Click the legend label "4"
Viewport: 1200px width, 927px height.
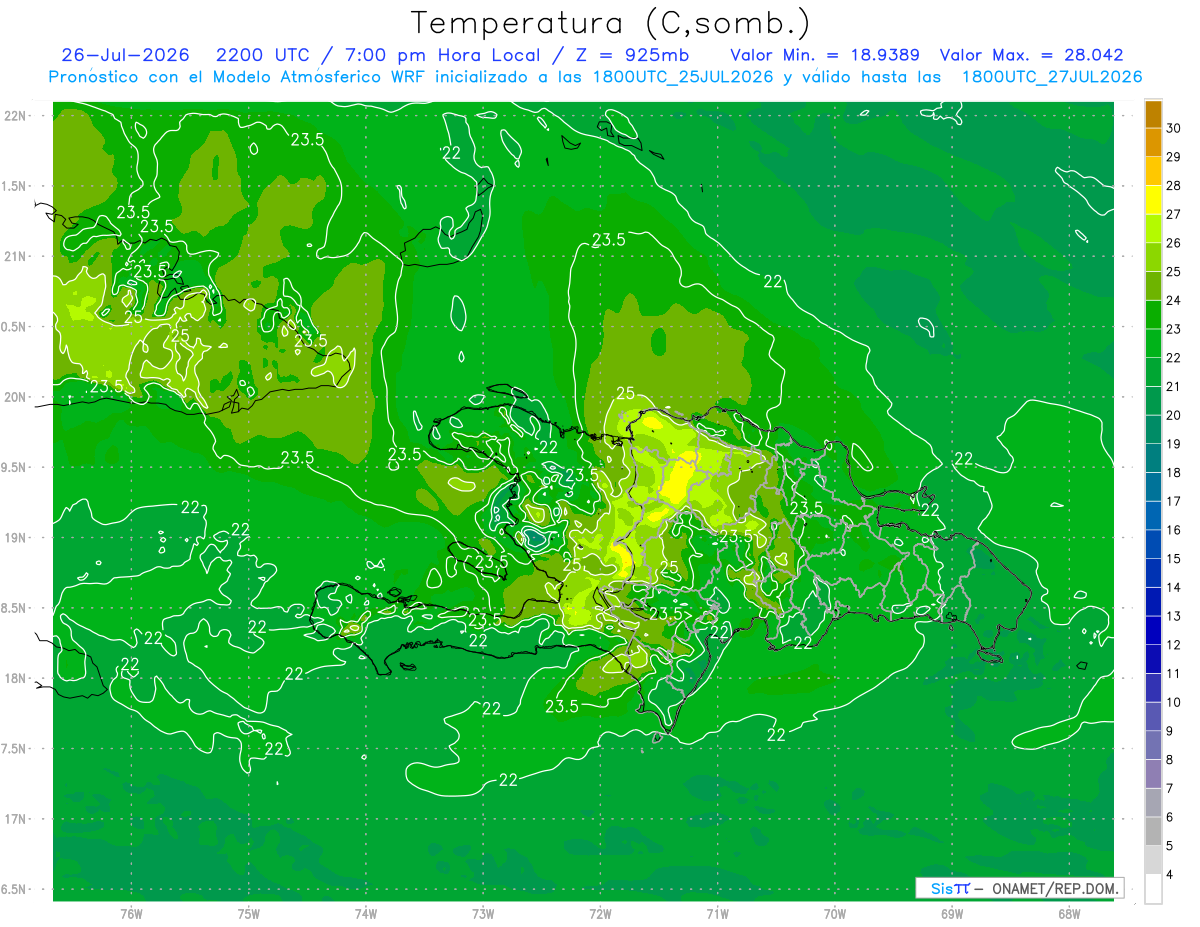point(1171,874)
